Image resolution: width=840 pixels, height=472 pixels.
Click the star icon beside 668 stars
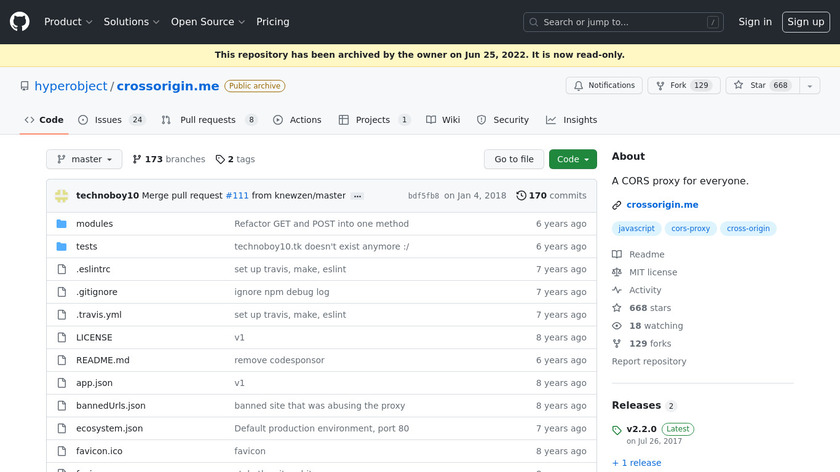(617, 308)
